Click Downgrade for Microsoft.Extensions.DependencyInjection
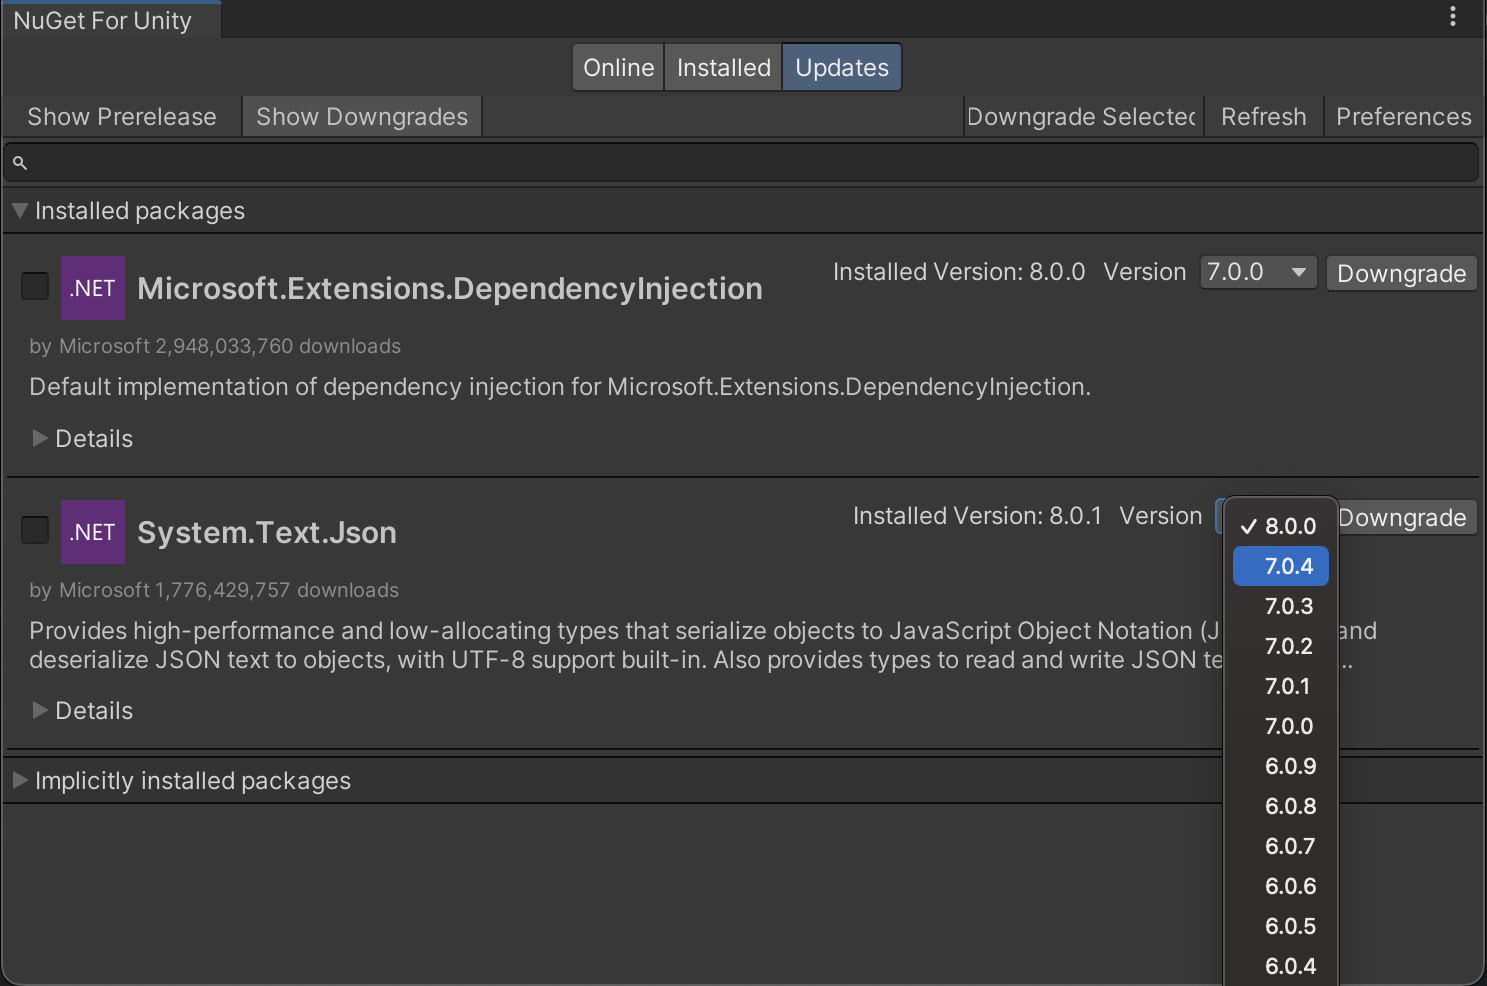Image resolution: width=1487 pixels, height=986 pixels. point(1401,273)
